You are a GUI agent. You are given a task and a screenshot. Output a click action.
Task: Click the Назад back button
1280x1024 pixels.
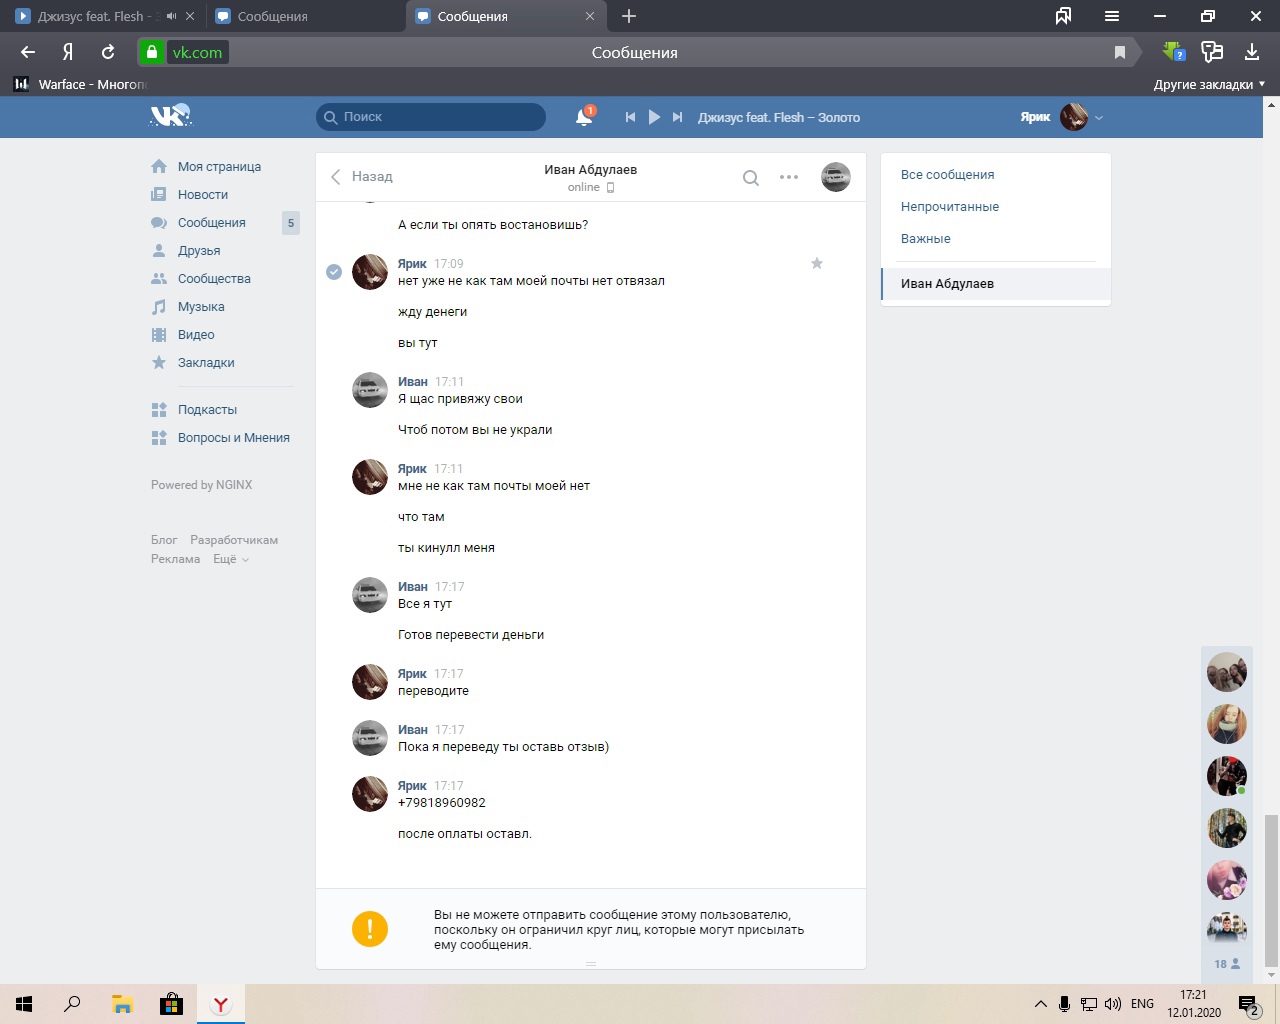[x=362, y=177]
